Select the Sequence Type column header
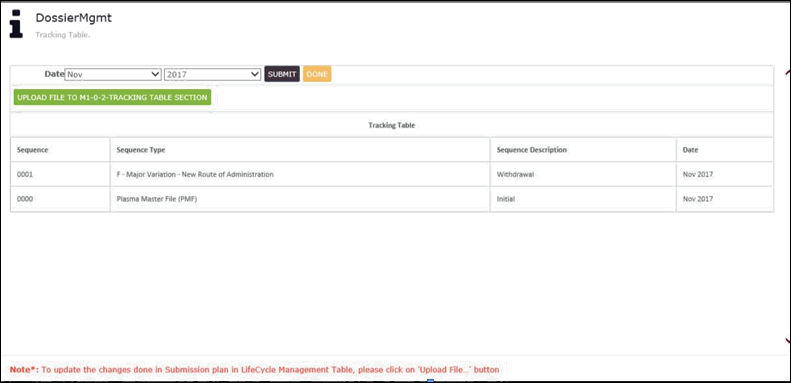This screenshot has width=791, height=383. point(300,150)
